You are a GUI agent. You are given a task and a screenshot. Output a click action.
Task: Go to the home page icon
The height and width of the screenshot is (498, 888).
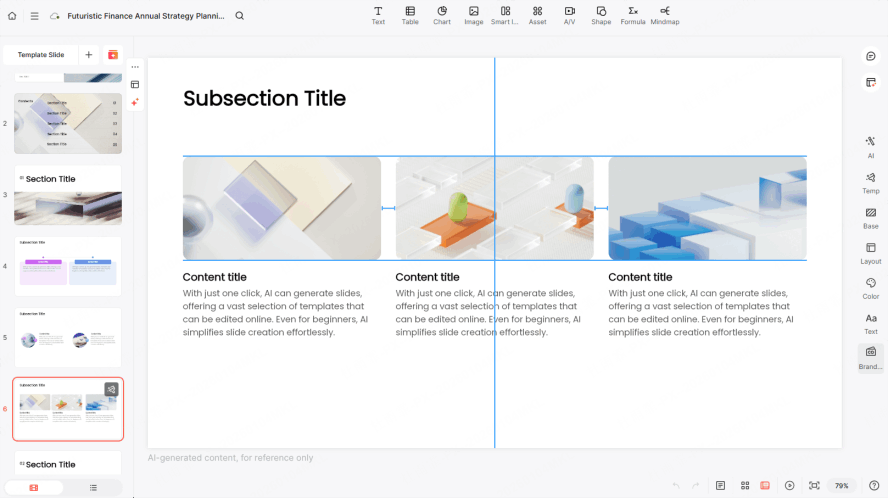tap(14, 16)
